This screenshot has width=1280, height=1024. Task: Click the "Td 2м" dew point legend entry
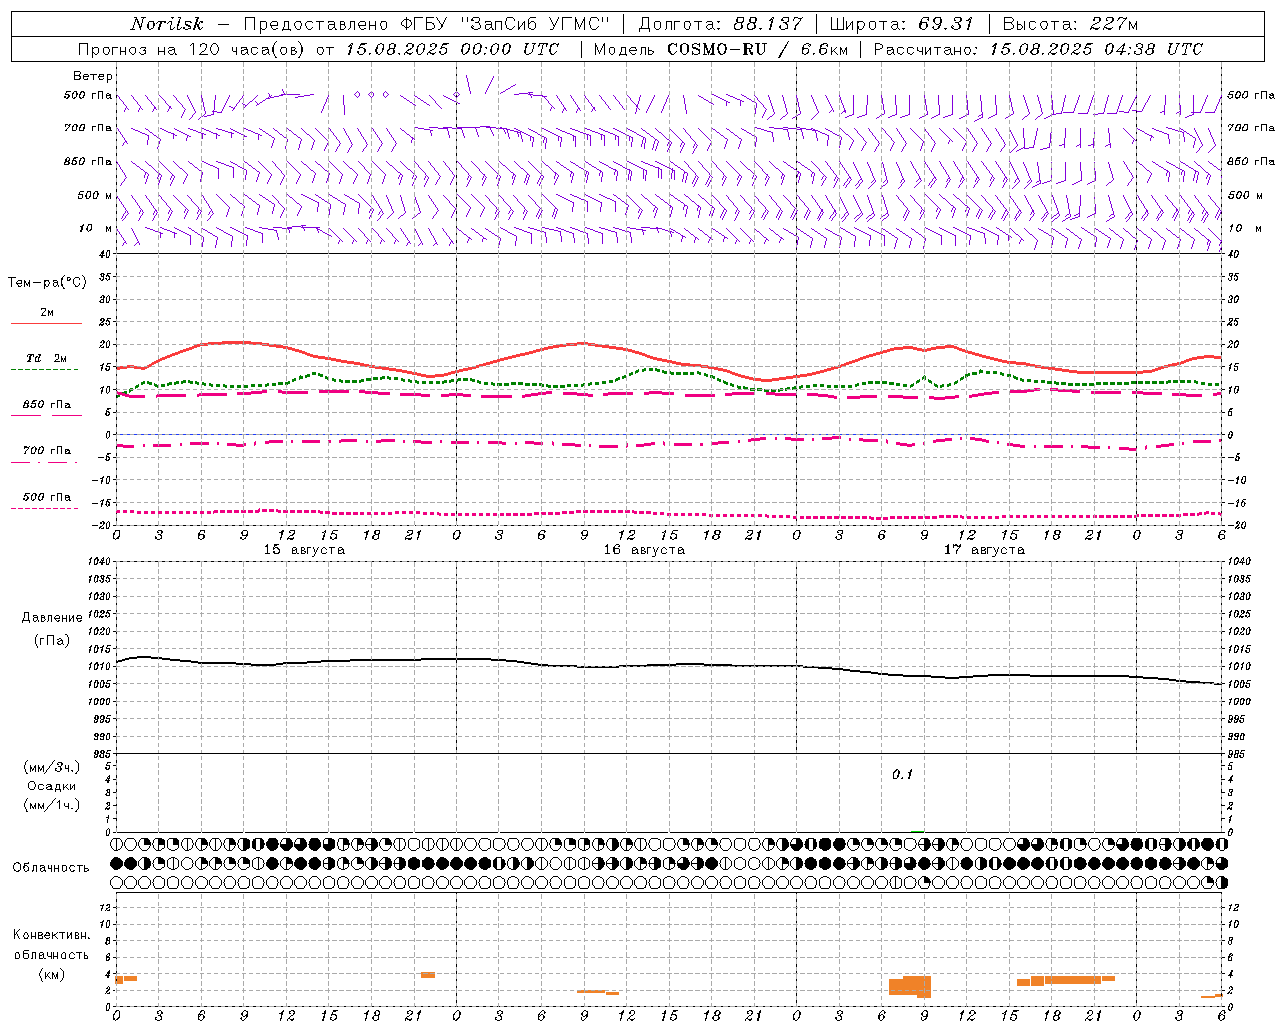[47, 358]
